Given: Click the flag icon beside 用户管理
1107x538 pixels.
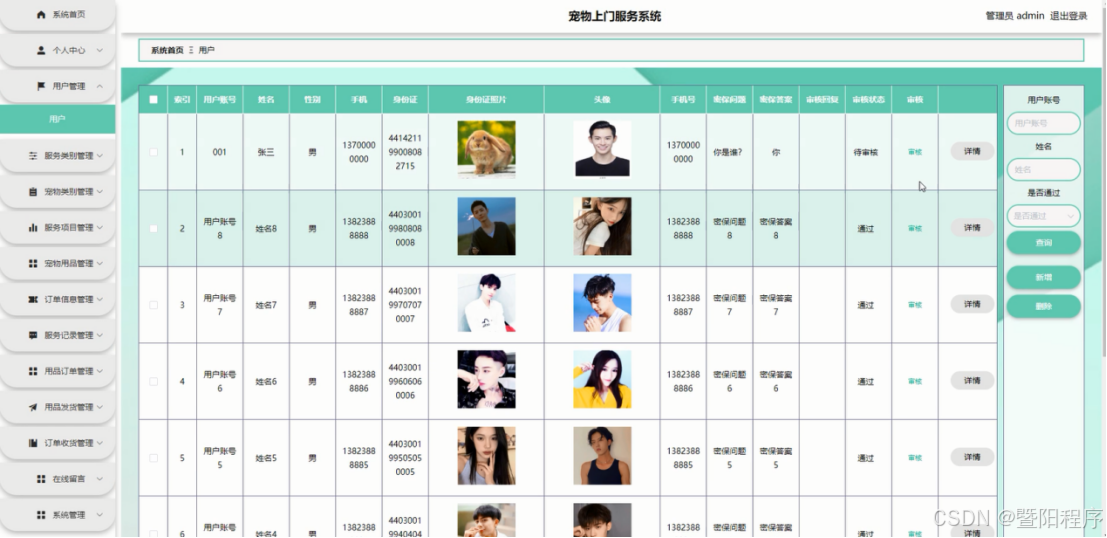Looking at the screenshot, I should (41, 86).
